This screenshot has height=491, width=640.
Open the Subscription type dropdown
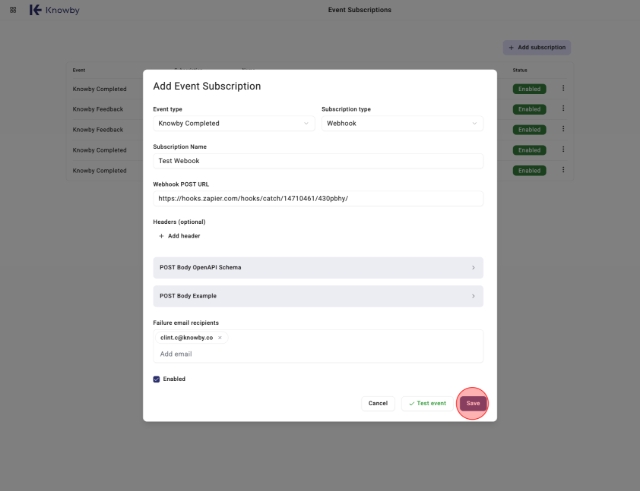tap(402, 123)
